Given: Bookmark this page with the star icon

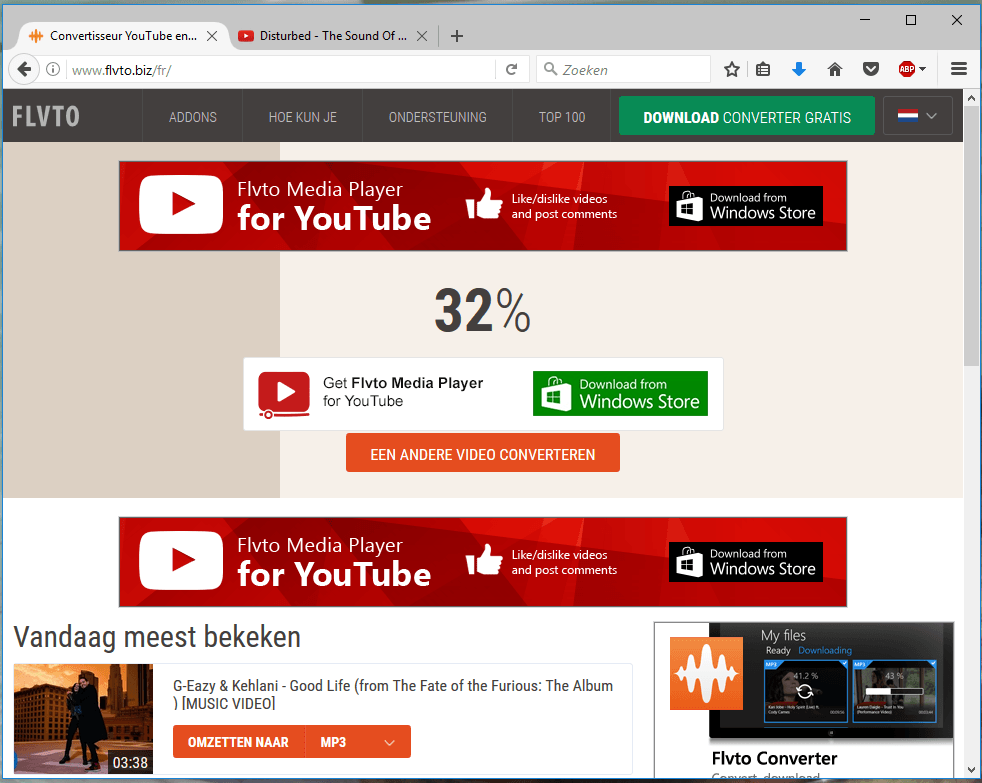Looking at the screenshot, I should [731, 70].
